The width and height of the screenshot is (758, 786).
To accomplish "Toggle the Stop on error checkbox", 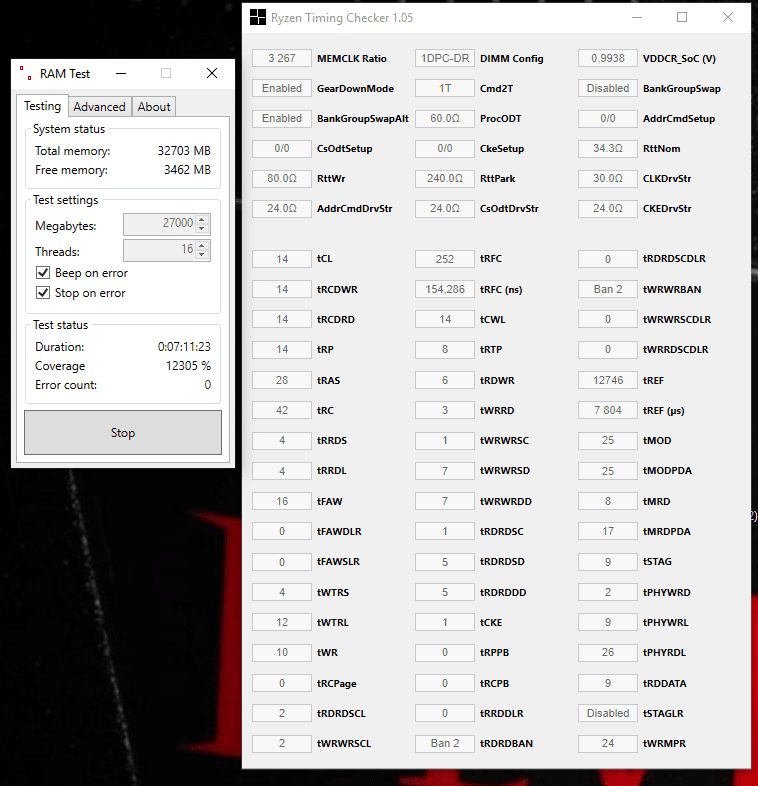I will pyautogui.click(x=43, y=293).
